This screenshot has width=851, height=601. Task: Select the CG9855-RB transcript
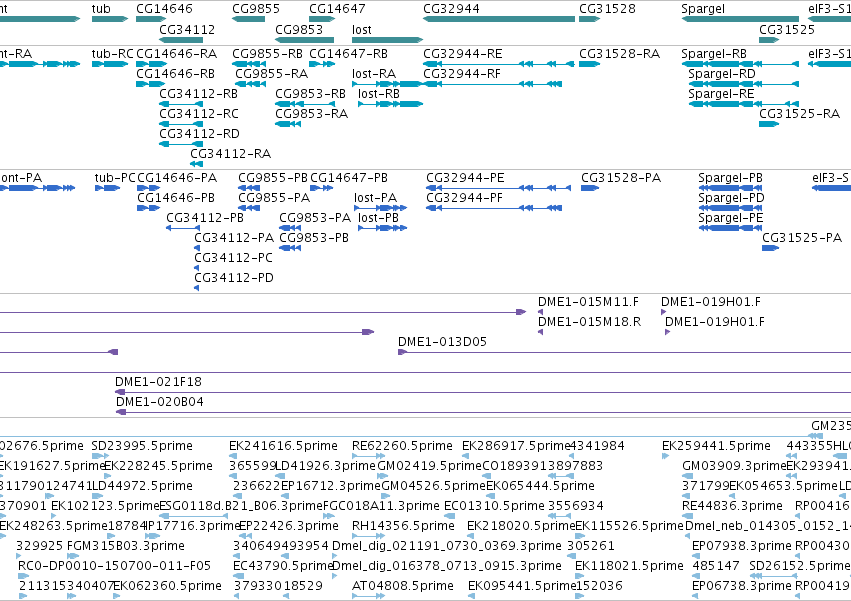coord(267,54)
